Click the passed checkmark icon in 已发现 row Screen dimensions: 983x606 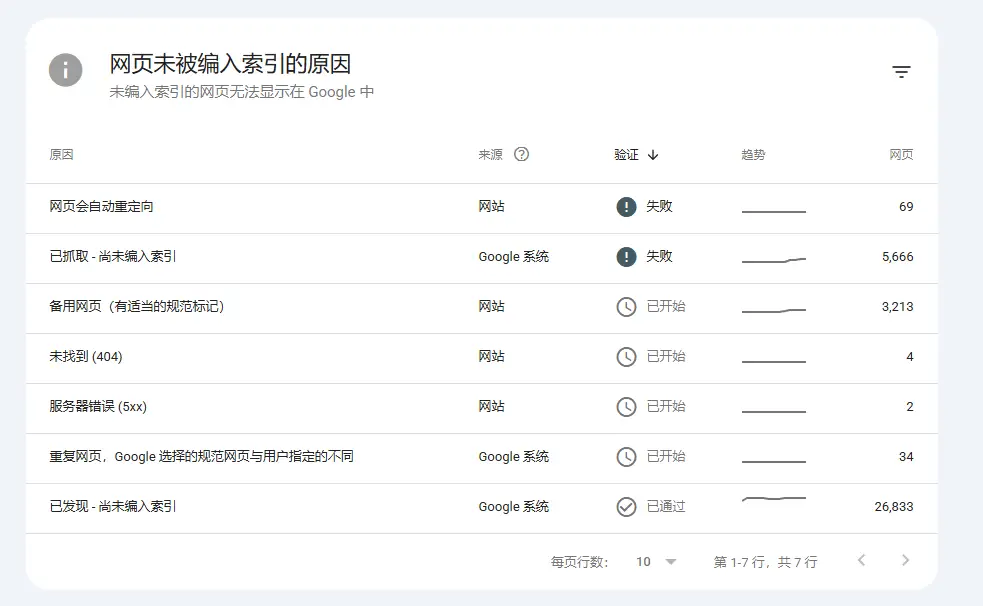pyautogui.click(x=626, y=506)
